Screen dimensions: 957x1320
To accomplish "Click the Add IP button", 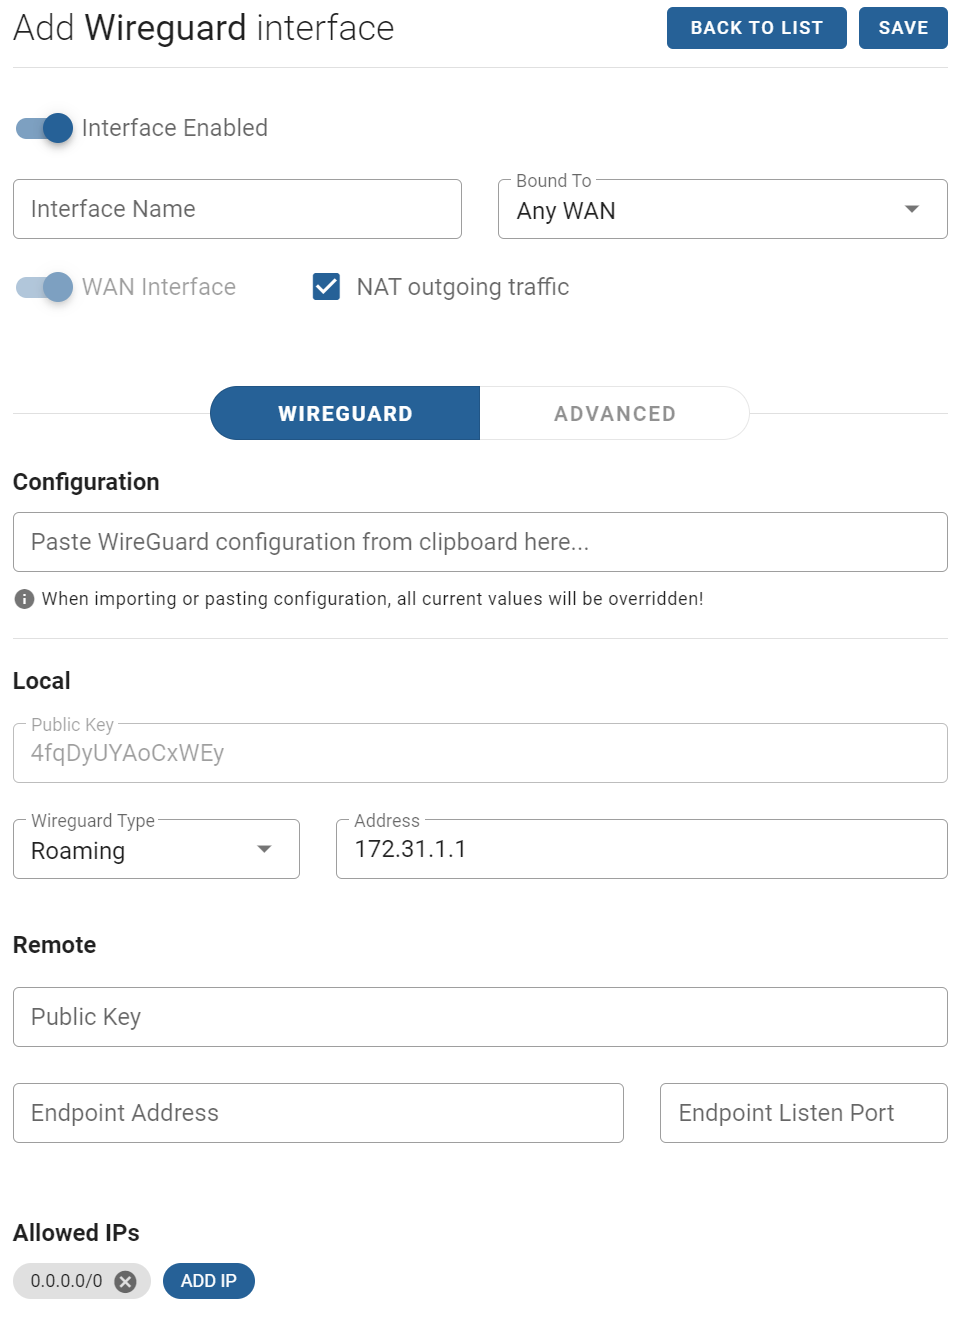I will click(x=209, y=1281).
